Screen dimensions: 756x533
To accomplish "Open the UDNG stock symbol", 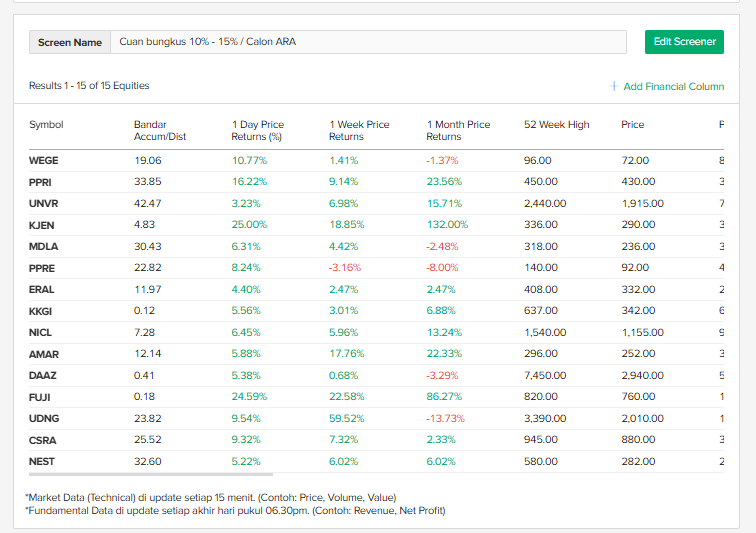I will (x=44, y=418).
